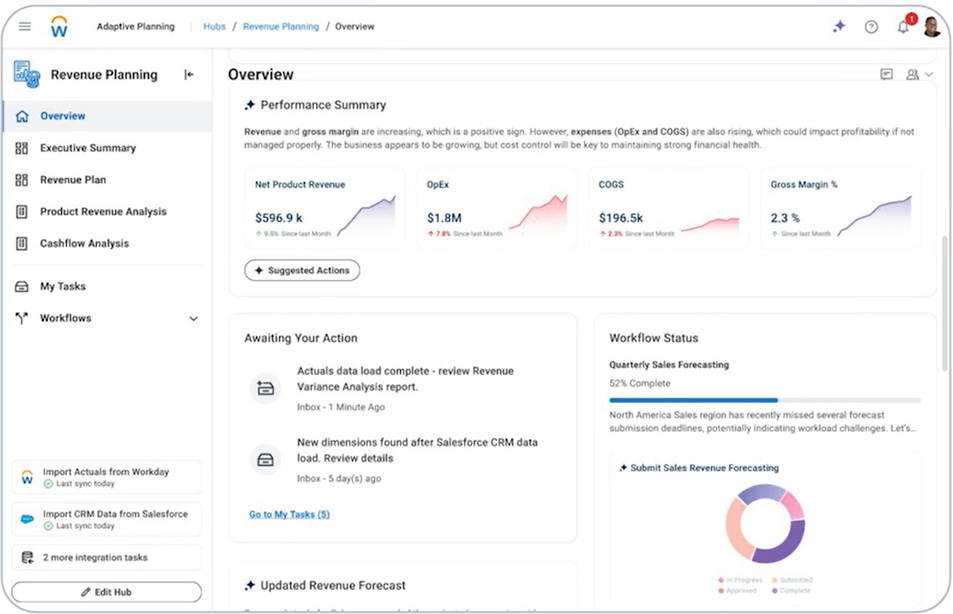The image size is (953, 614).
Task: Click the Workday logo icon
Action: pyautogui.click(x=59, y=27)
